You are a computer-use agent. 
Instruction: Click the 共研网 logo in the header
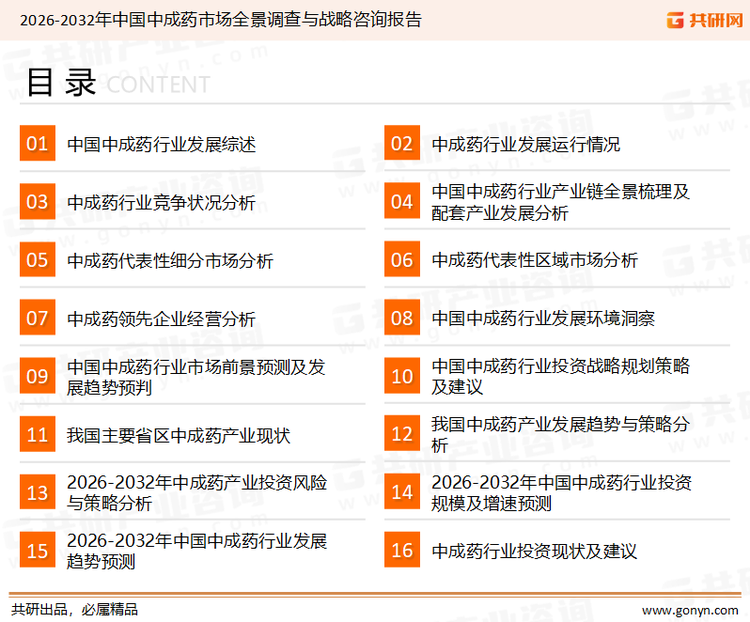click(x=705, y=20)
